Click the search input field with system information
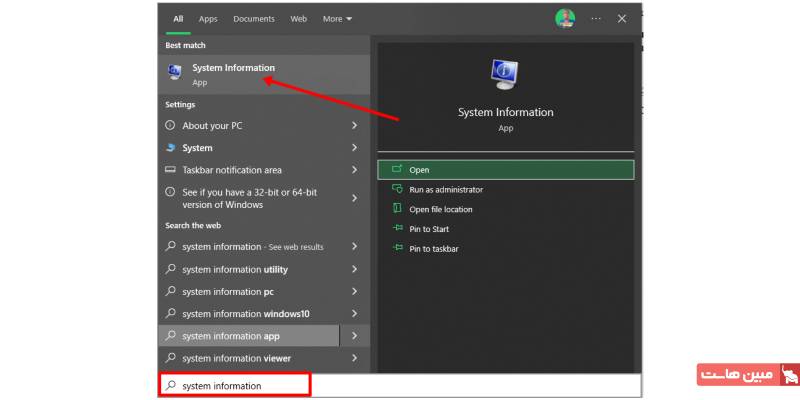The height and width of the screenshot is (400, 800). [x=235, y=385]
